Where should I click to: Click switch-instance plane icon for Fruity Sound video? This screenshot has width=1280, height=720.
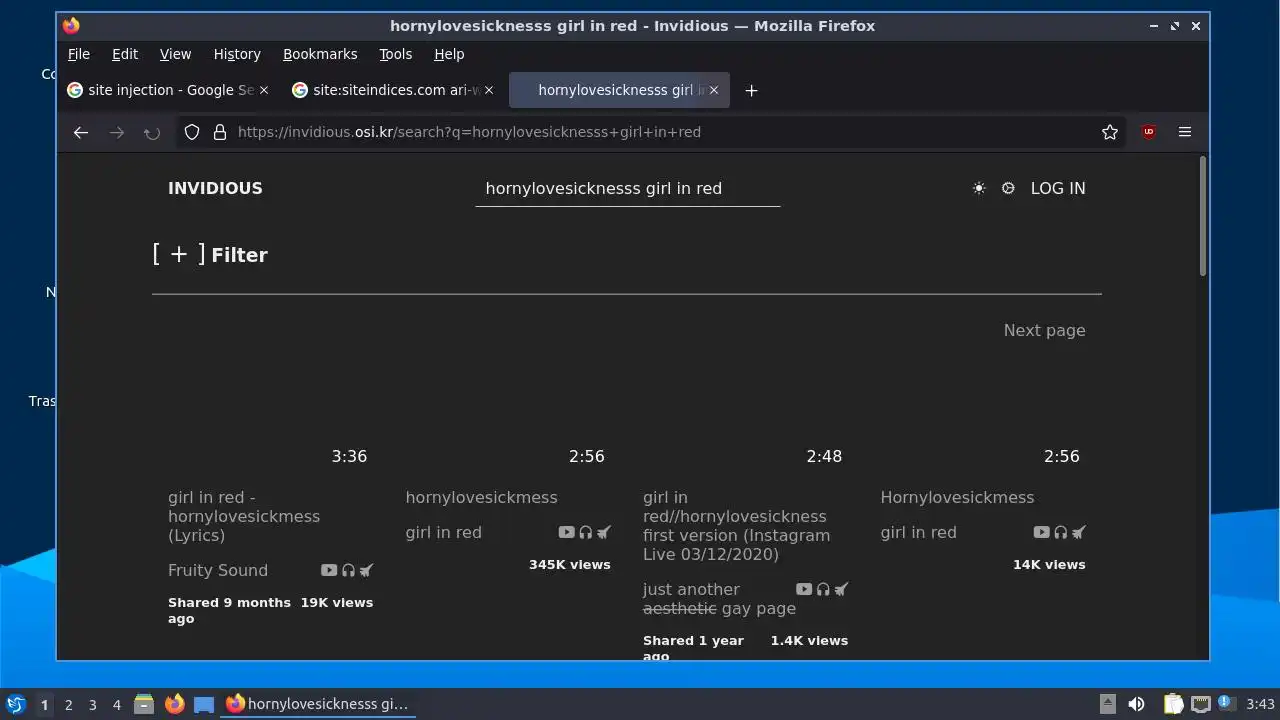click(366, 570)
